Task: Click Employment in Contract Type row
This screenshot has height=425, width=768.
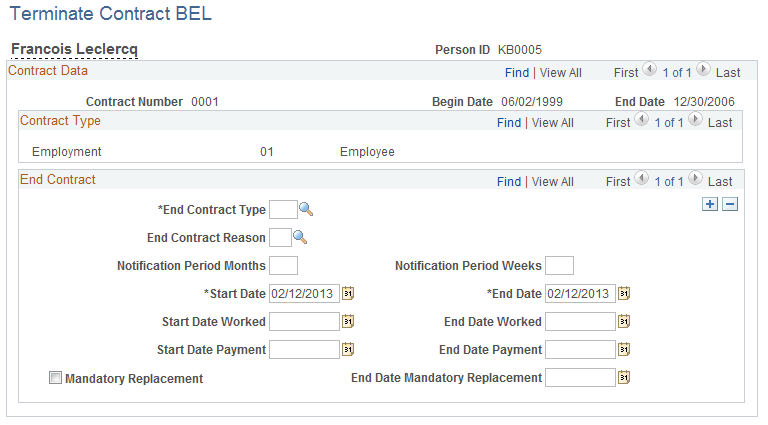Action: (x=67, y=152)
